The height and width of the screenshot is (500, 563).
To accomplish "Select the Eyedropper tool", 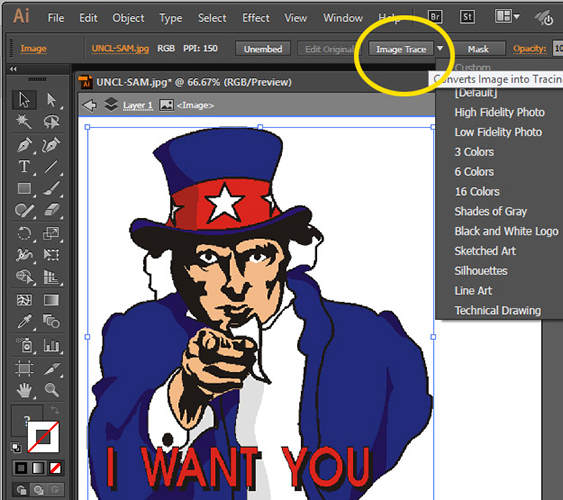I will coord(24,322).
